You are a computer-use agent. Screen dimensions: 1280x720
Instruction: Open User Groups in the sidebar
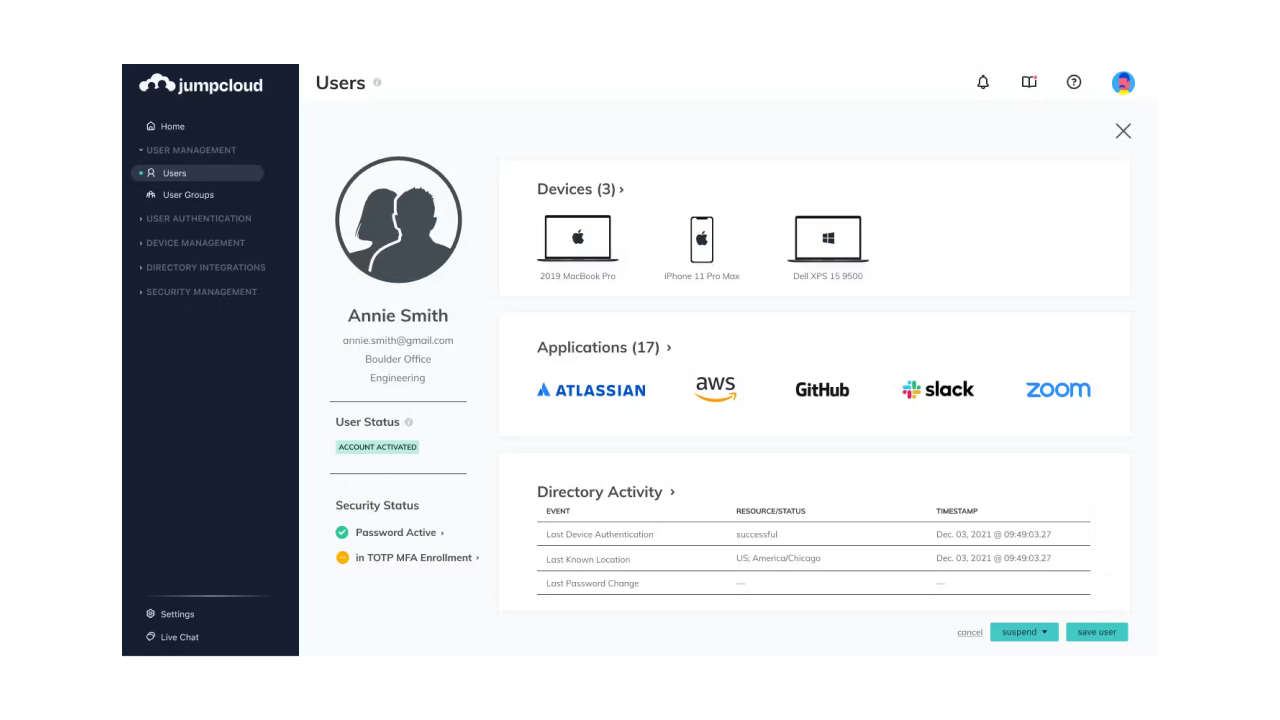pyautogui.click(x=180, y=195)
